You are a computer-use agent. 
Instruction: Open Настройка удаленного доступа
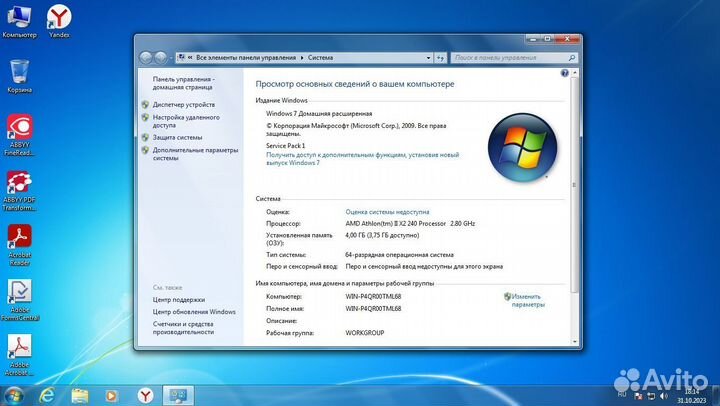[186, 121]
